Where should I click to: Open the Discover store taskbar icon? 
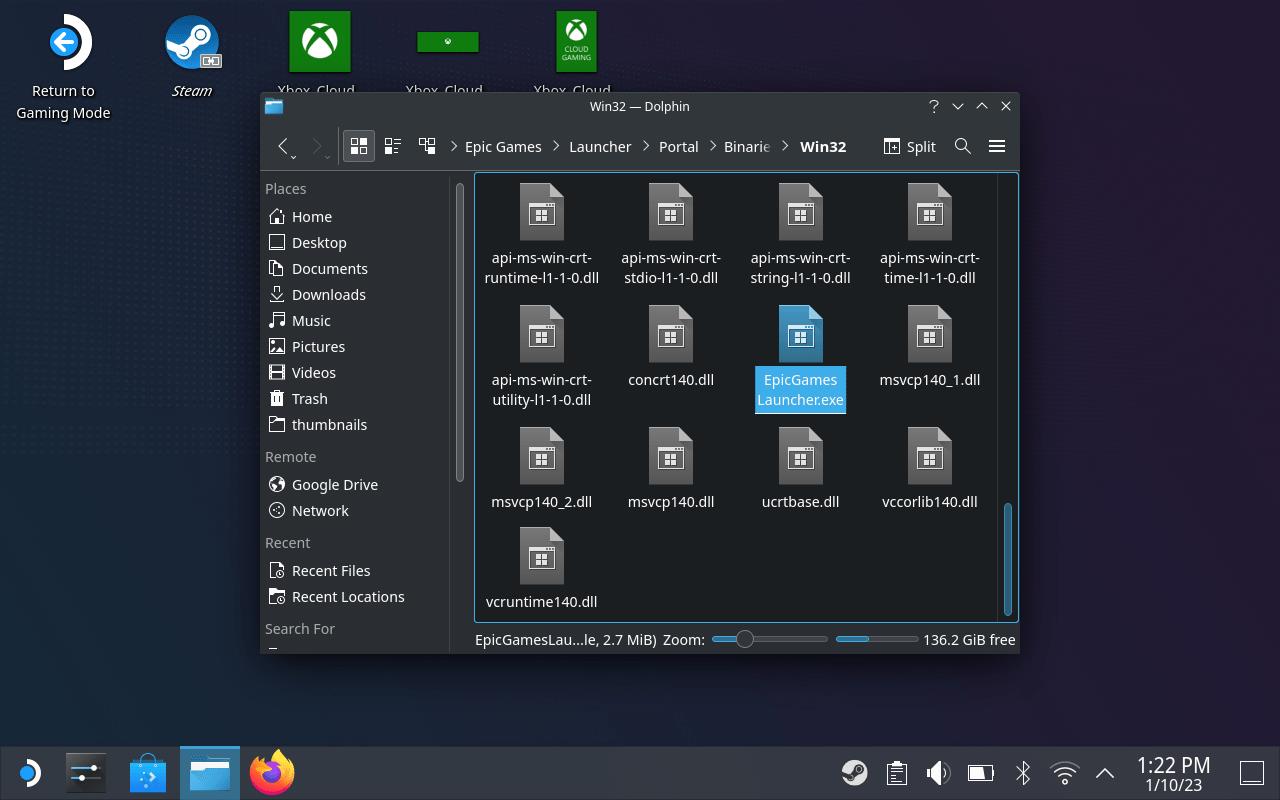point(148,773)
